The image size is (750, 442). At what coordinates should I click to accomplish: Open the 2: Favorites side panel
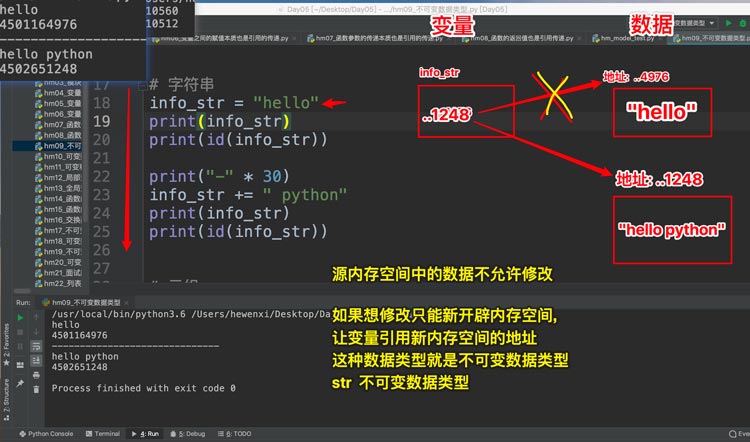(6, 344)
